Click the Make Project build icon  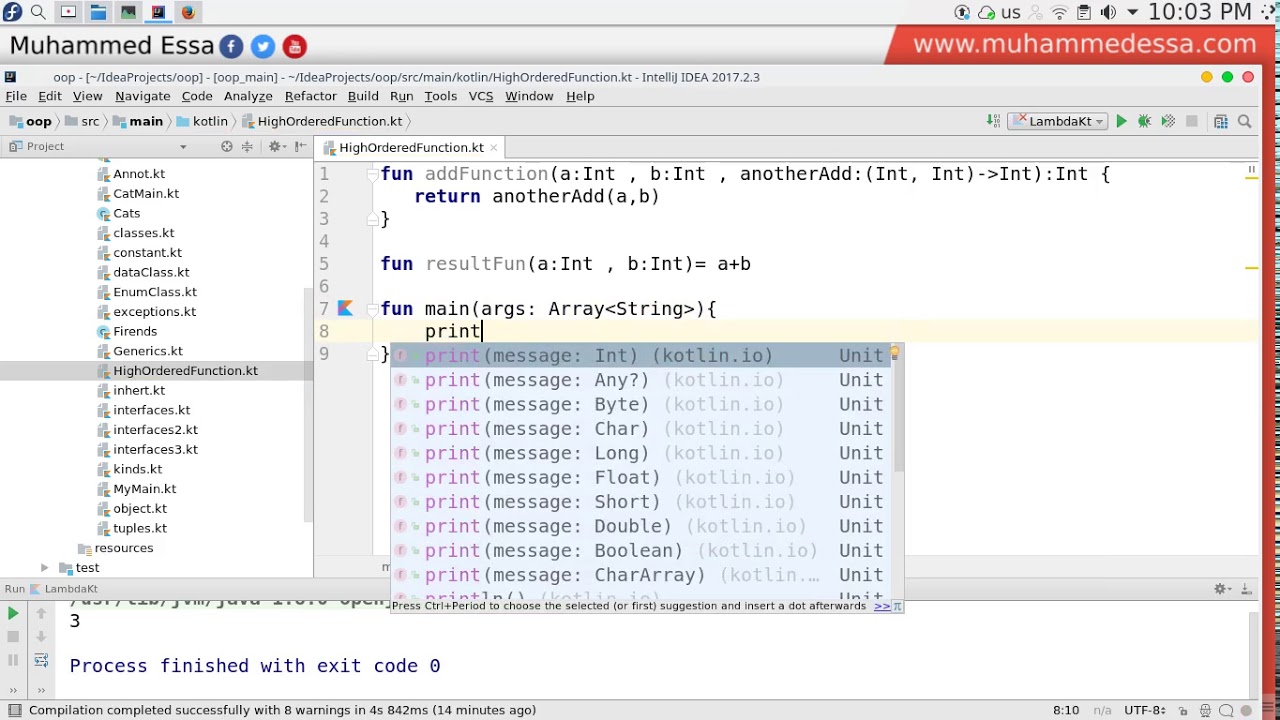click(993, 121)
